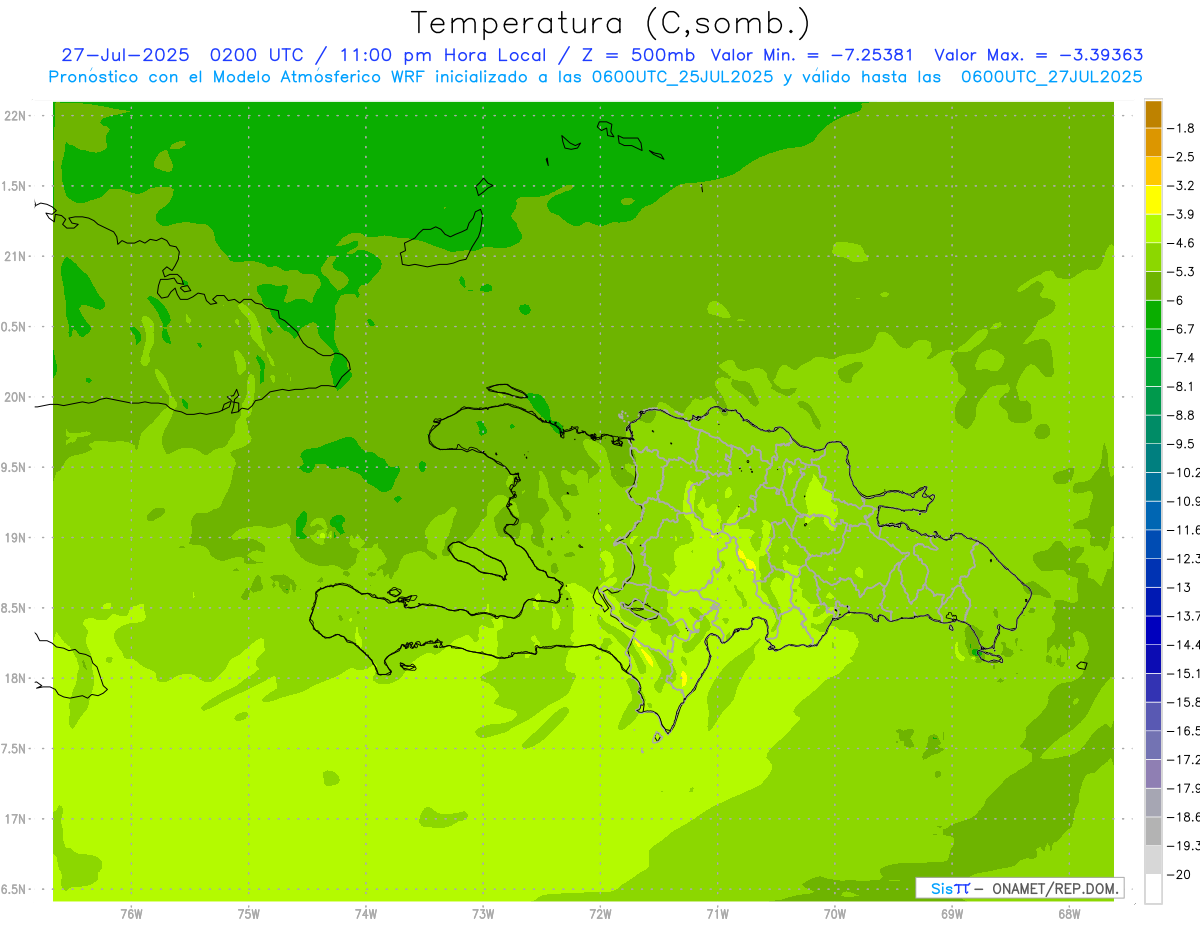Click the green swatch between -6 and -6.7
Image resolution: width=1200 pixels, height=927 pixels.
coord(1153,314)
